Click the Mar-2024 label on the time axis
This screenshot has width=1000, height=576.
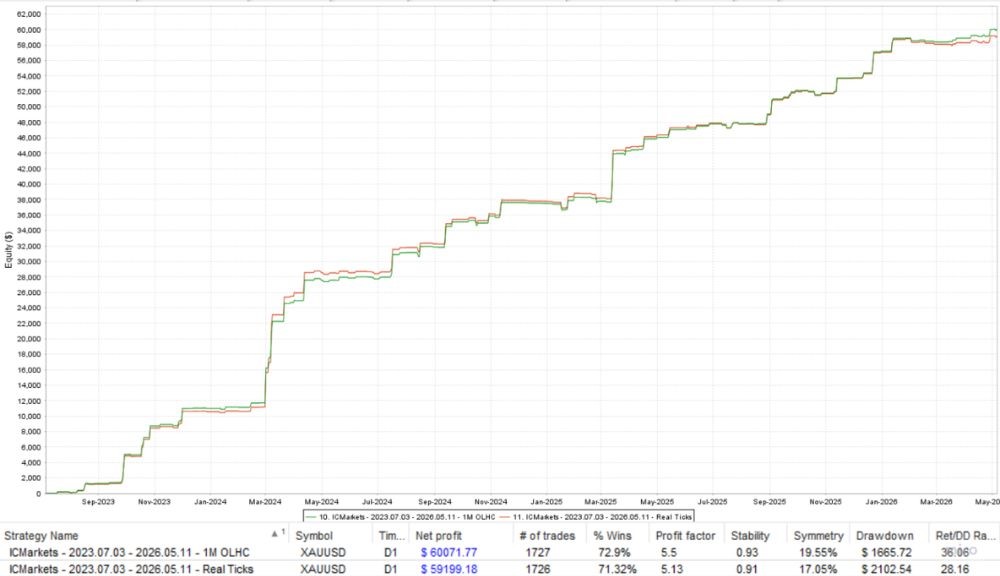265,502
